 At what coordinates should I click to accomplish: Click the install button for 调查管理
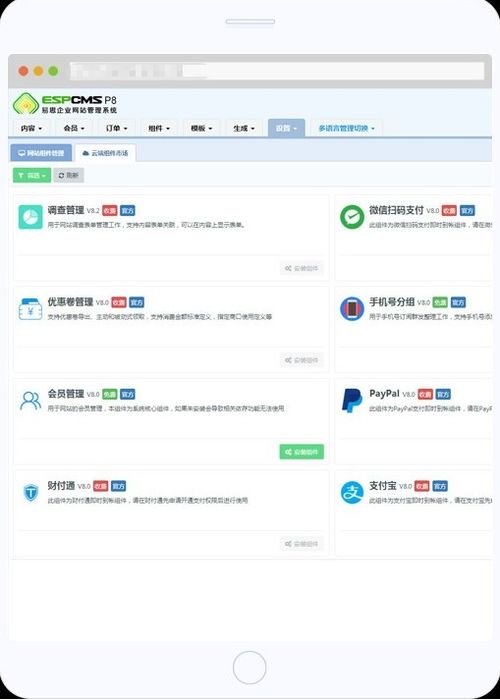point(302,268)
